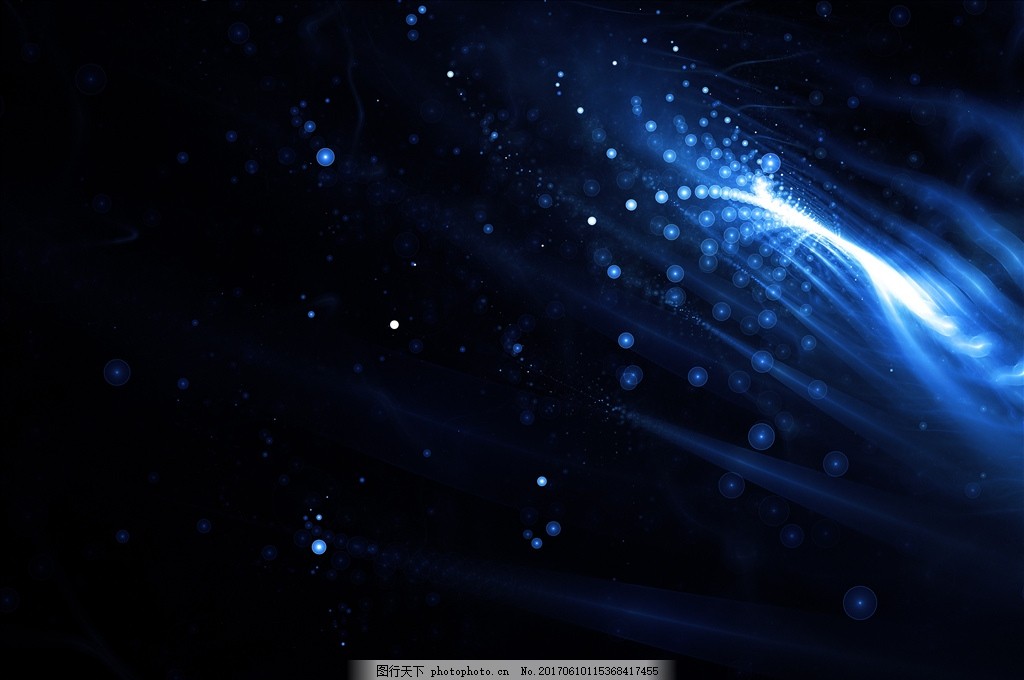Click the bright orb at top of light streak
This screenshot has height=680, width=1024.
click(x=770, y=163)
